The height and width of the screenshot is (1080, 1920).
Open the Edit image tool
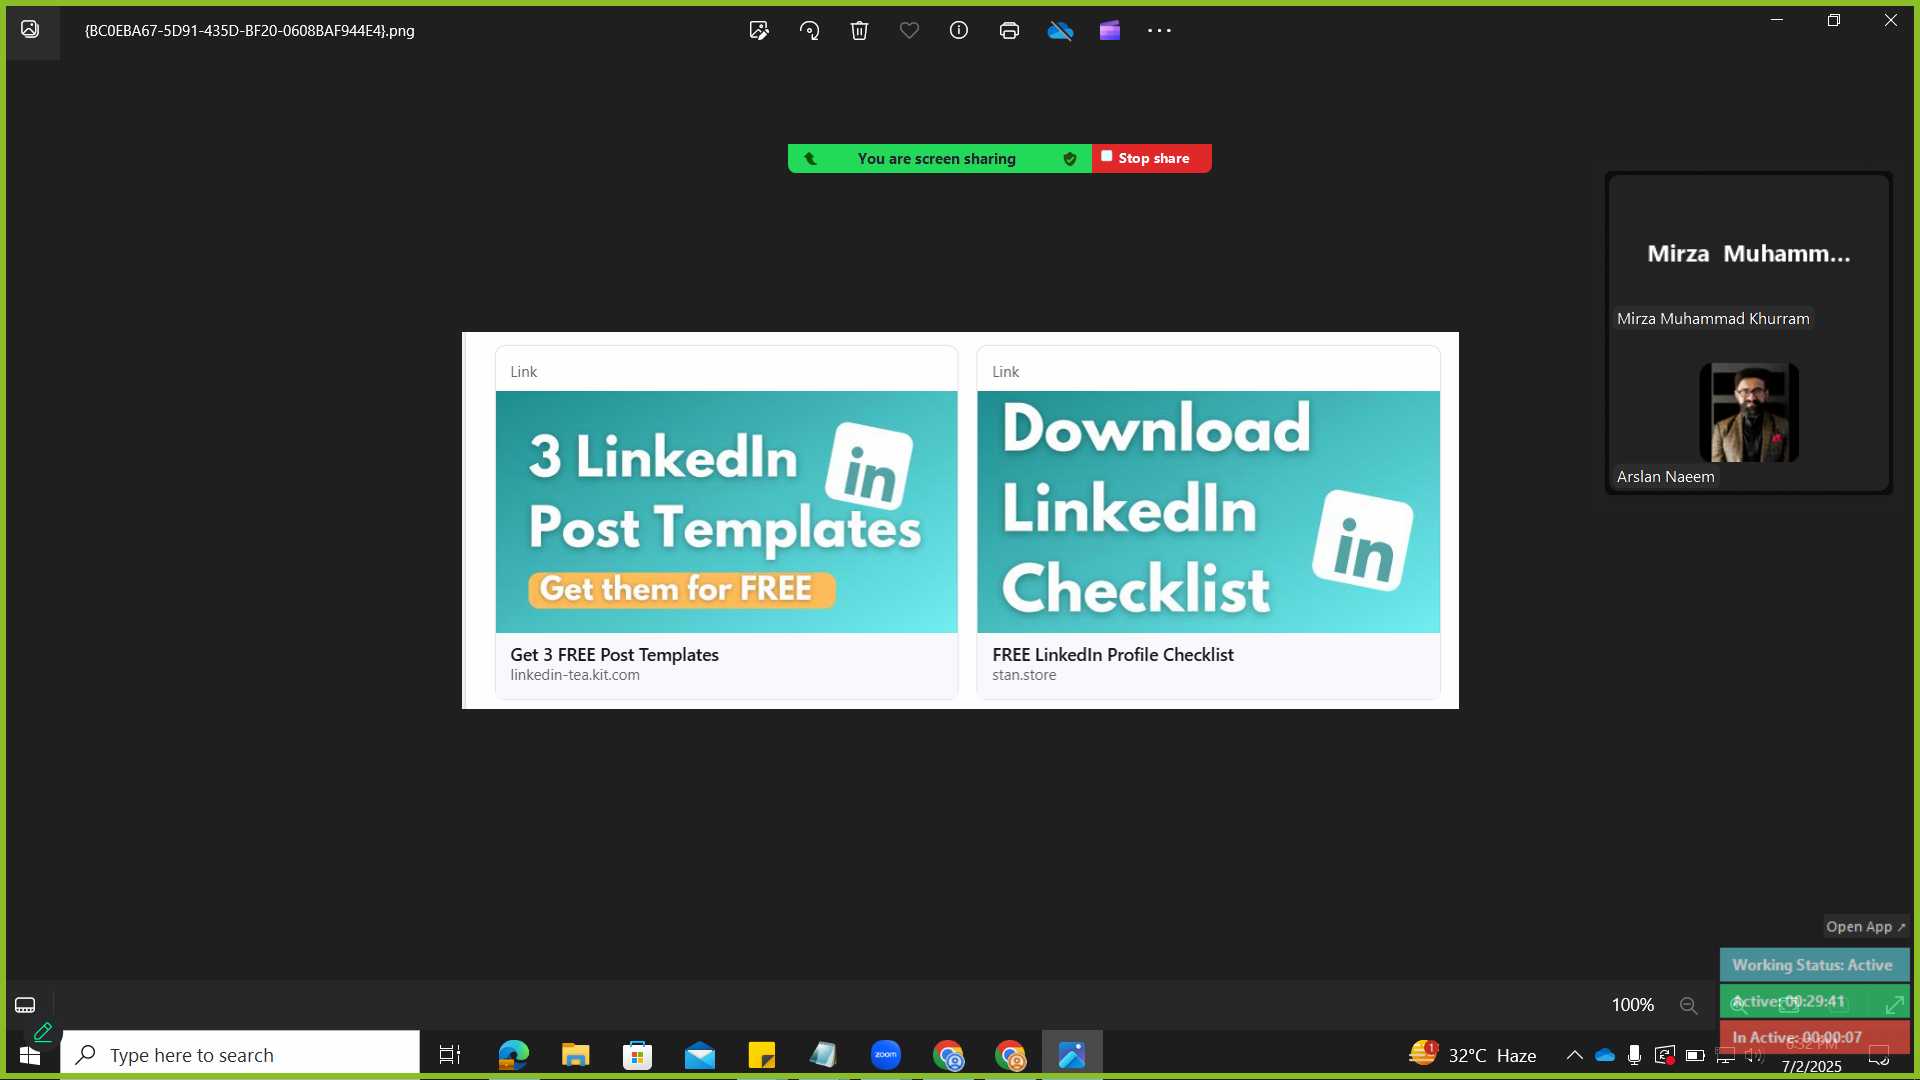(759, 30)
